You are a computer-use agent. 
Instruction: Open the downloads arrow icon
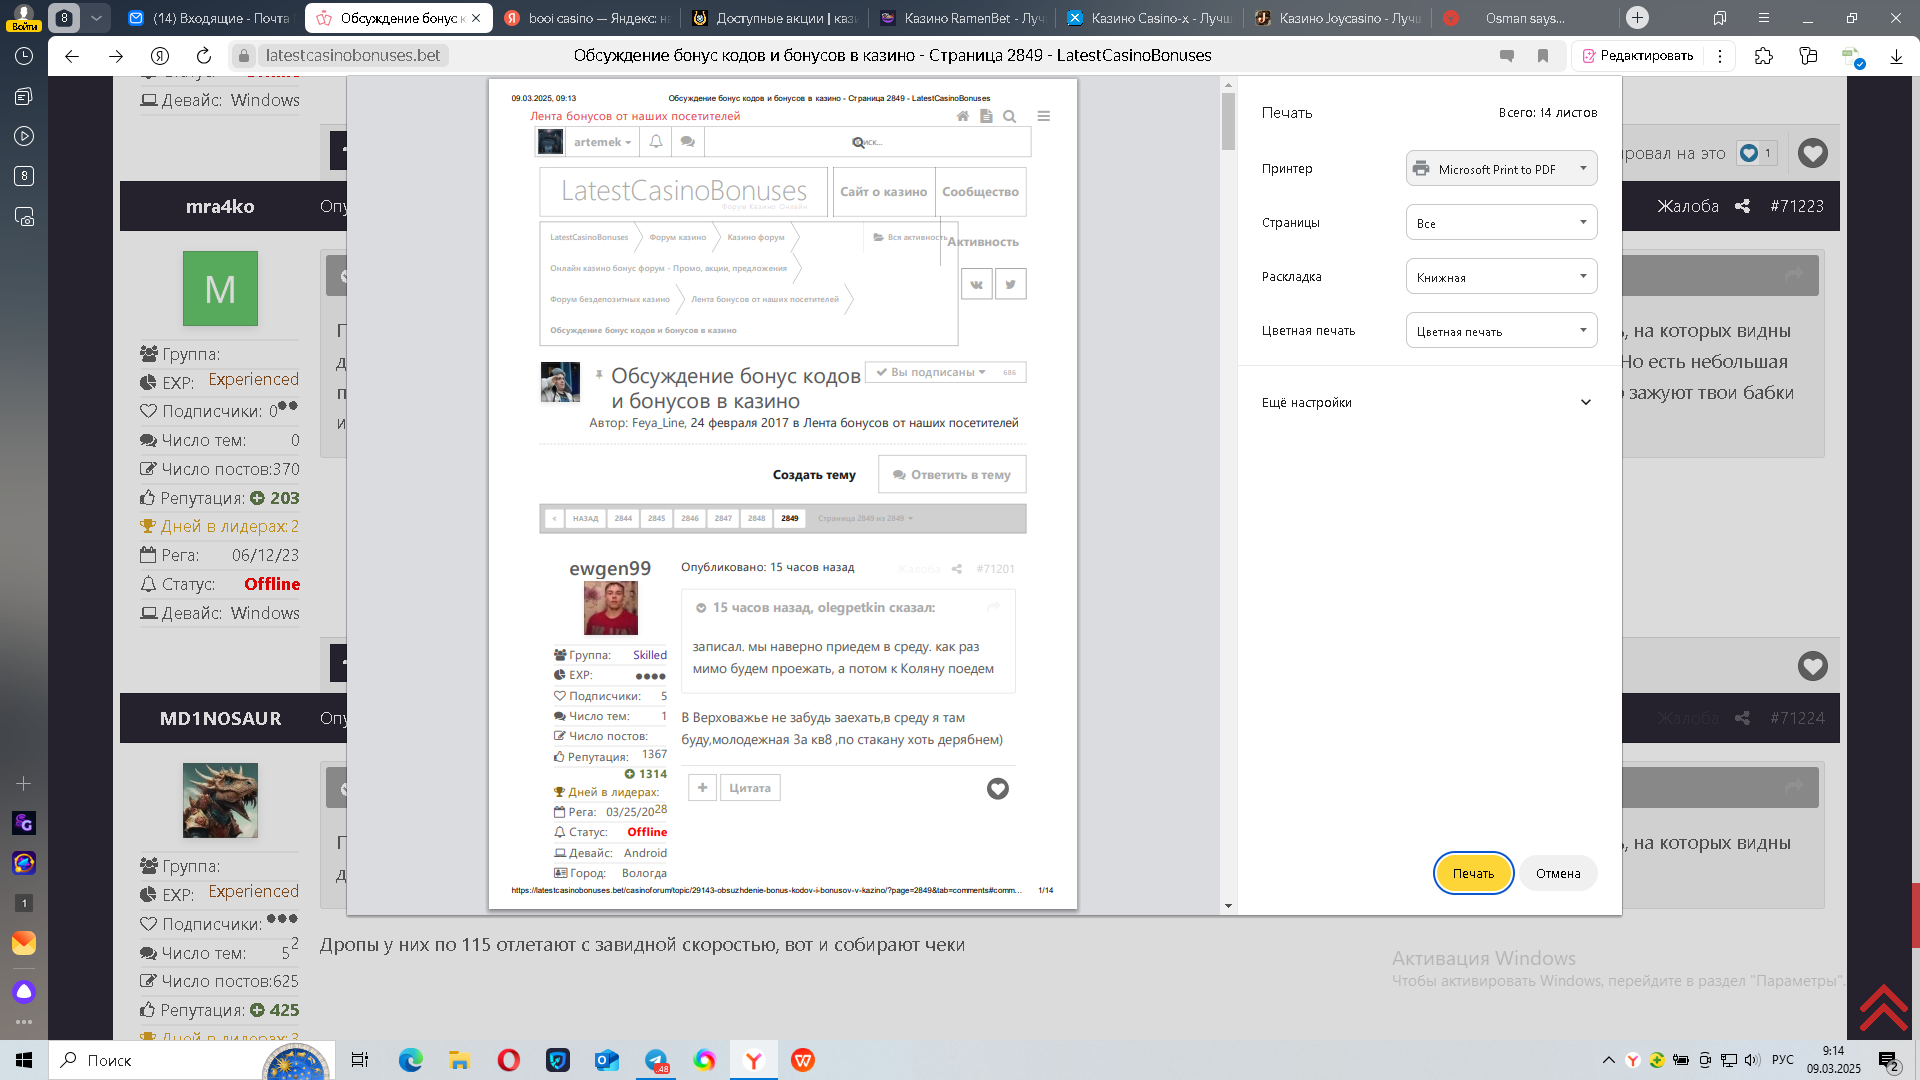tap(1896, 57)
